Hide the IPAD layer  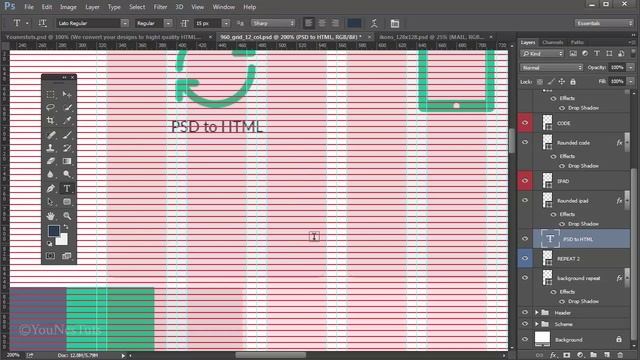[x=525, y=181]
